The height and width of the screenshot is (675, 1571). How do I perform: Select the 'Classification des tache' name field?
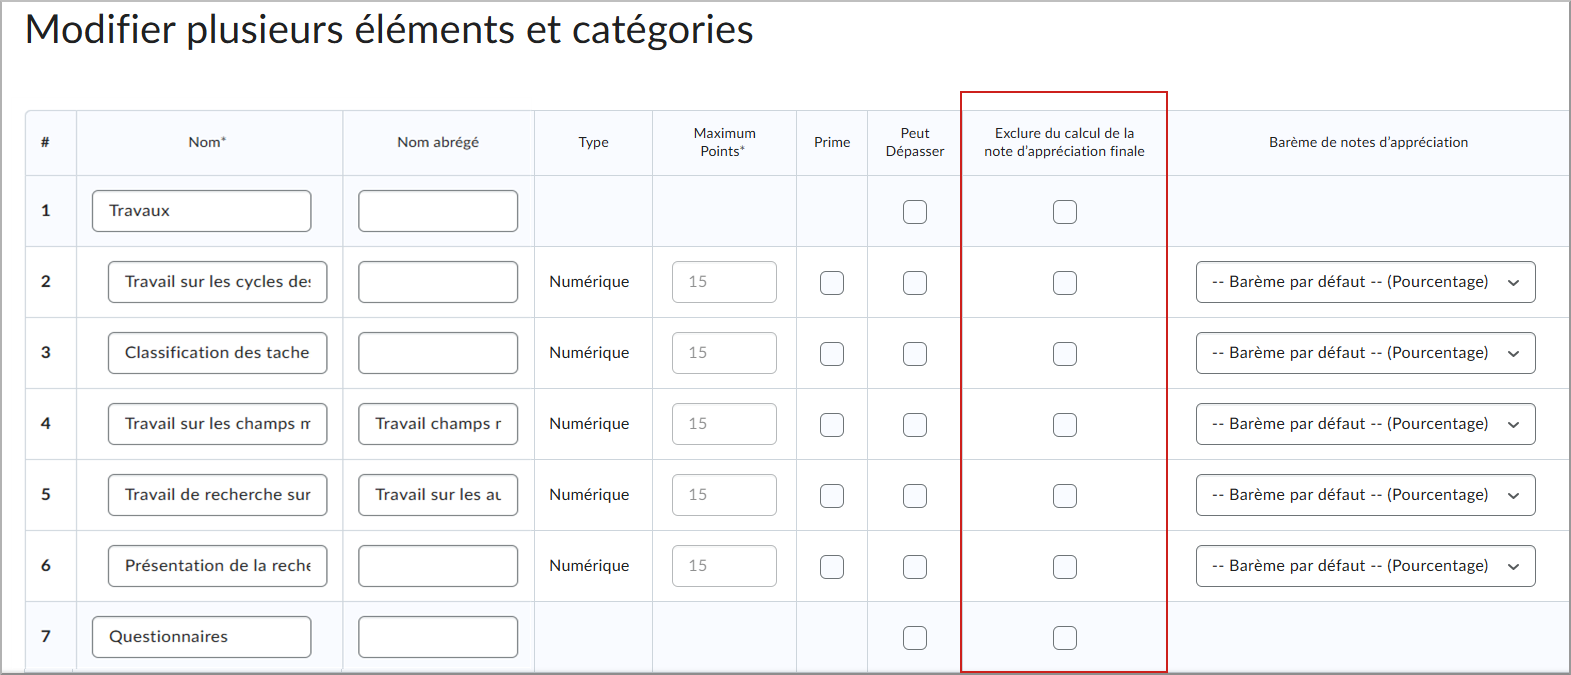click(217, 353)
